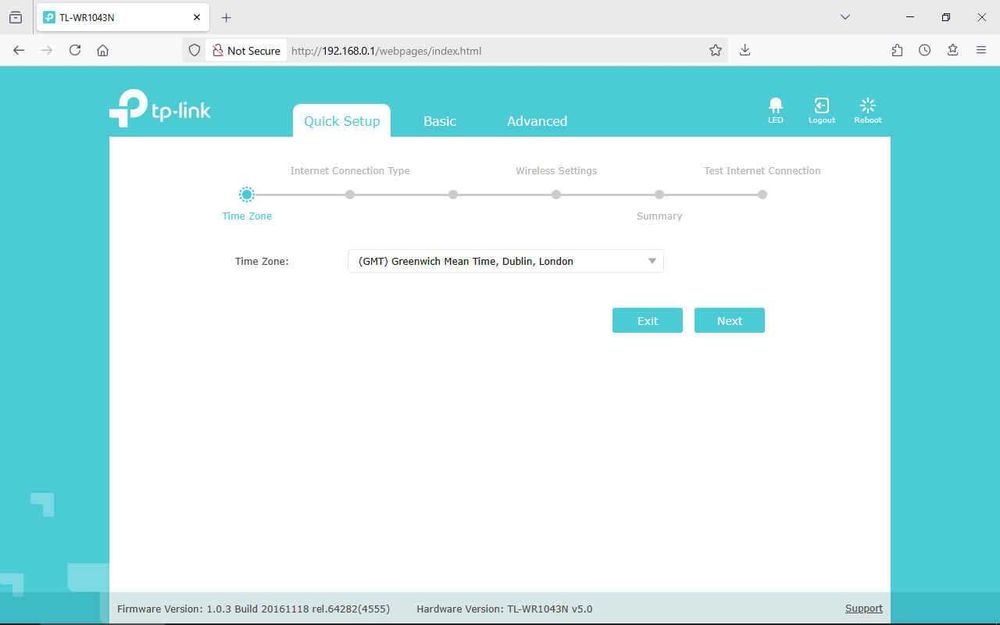Click the Next button
Screen dimensions: 1000x625
click(x=730, y=321)
